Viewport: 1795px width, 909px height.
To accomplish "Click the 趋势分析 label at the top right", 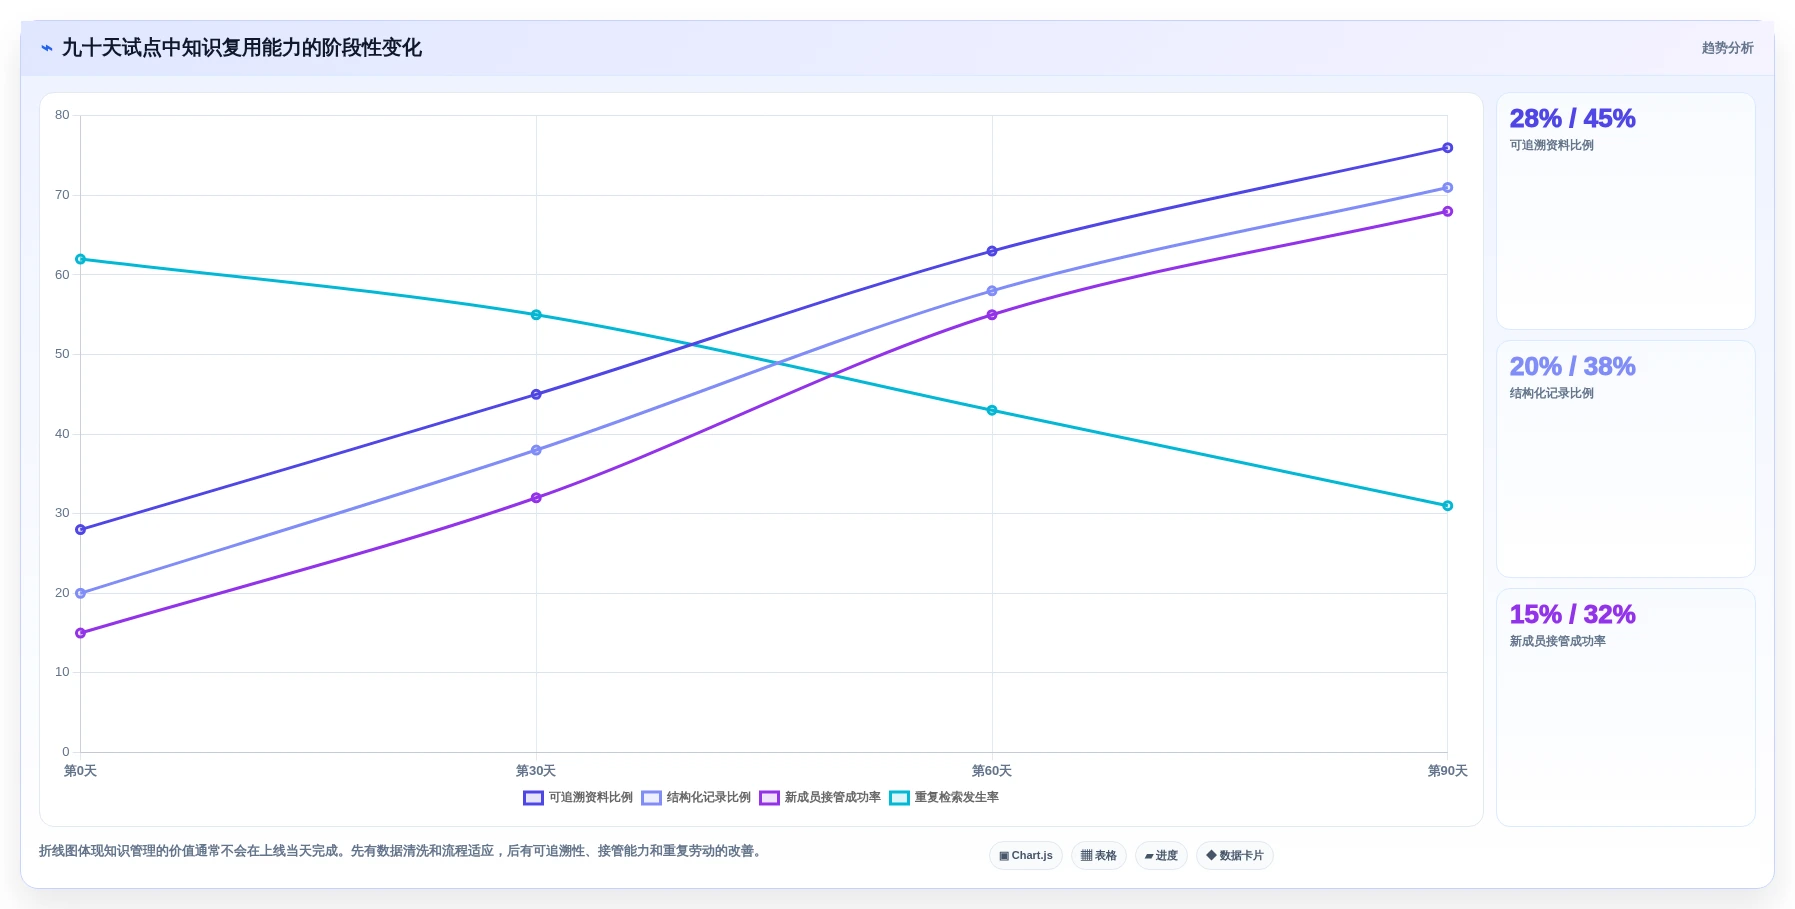I will coord(1727,48).
